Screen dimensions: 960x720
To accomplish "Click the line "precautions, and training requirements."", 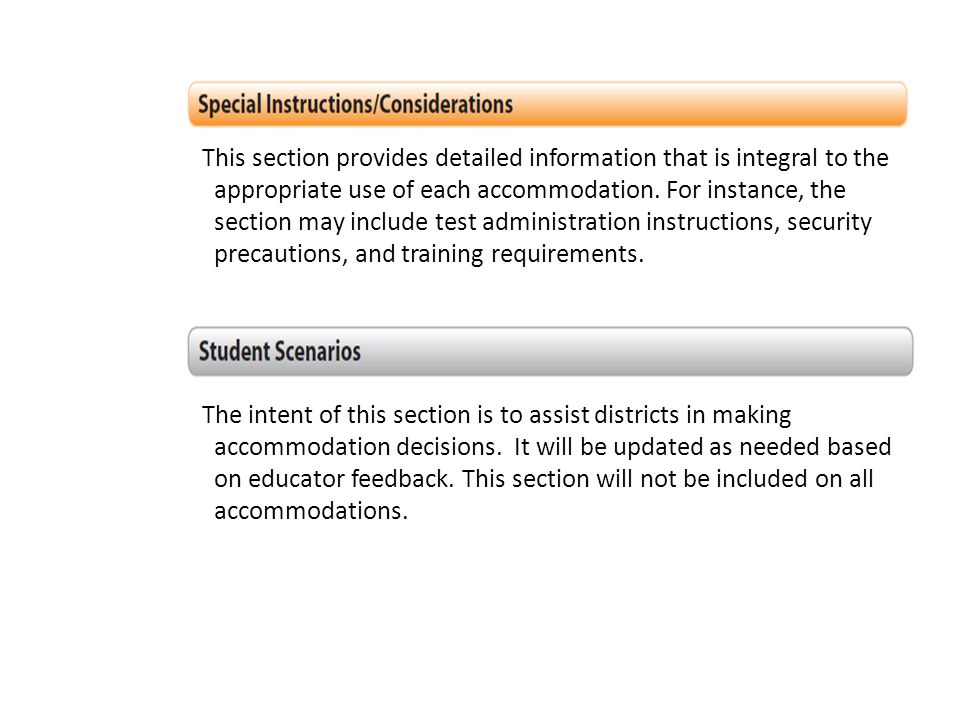I will coord(429,254).
